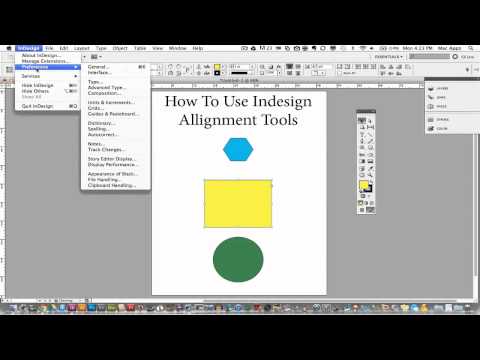Open Track Changes preferences
Viewport: 480px width, 360px height.
click(115, 149)
